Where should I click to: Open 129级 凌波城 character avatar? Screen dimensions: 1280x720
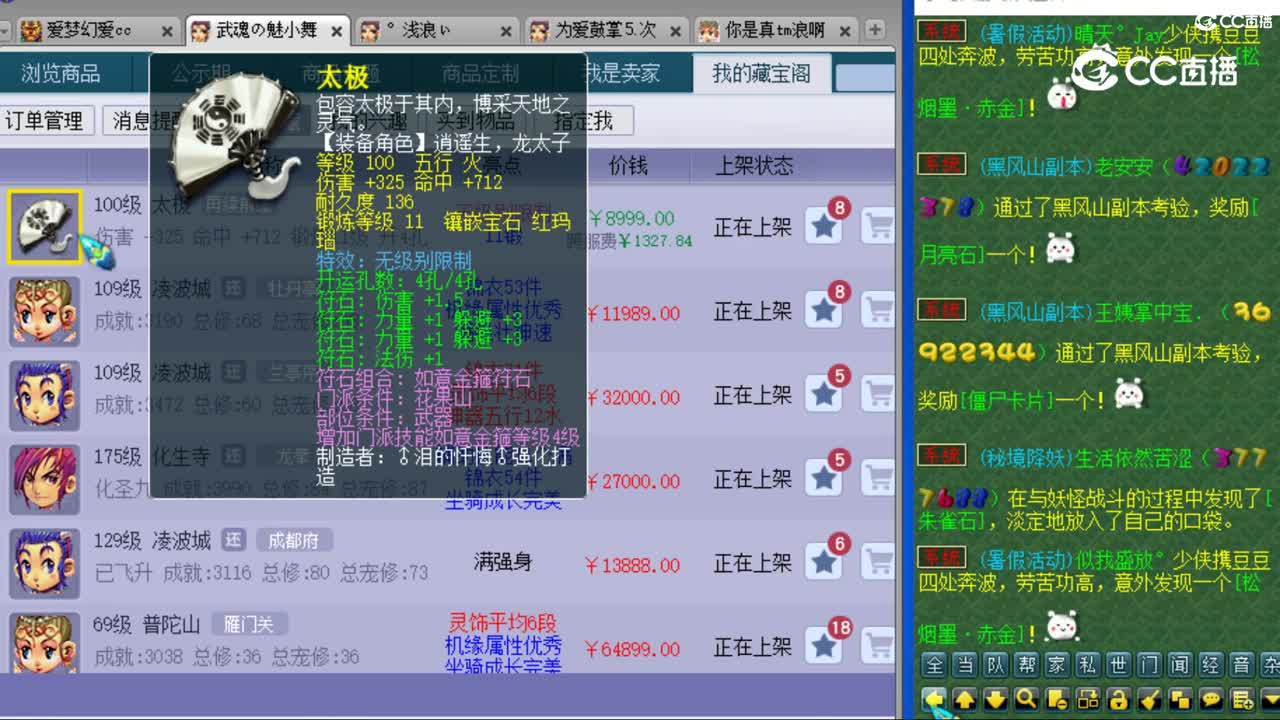coord(45,563)
